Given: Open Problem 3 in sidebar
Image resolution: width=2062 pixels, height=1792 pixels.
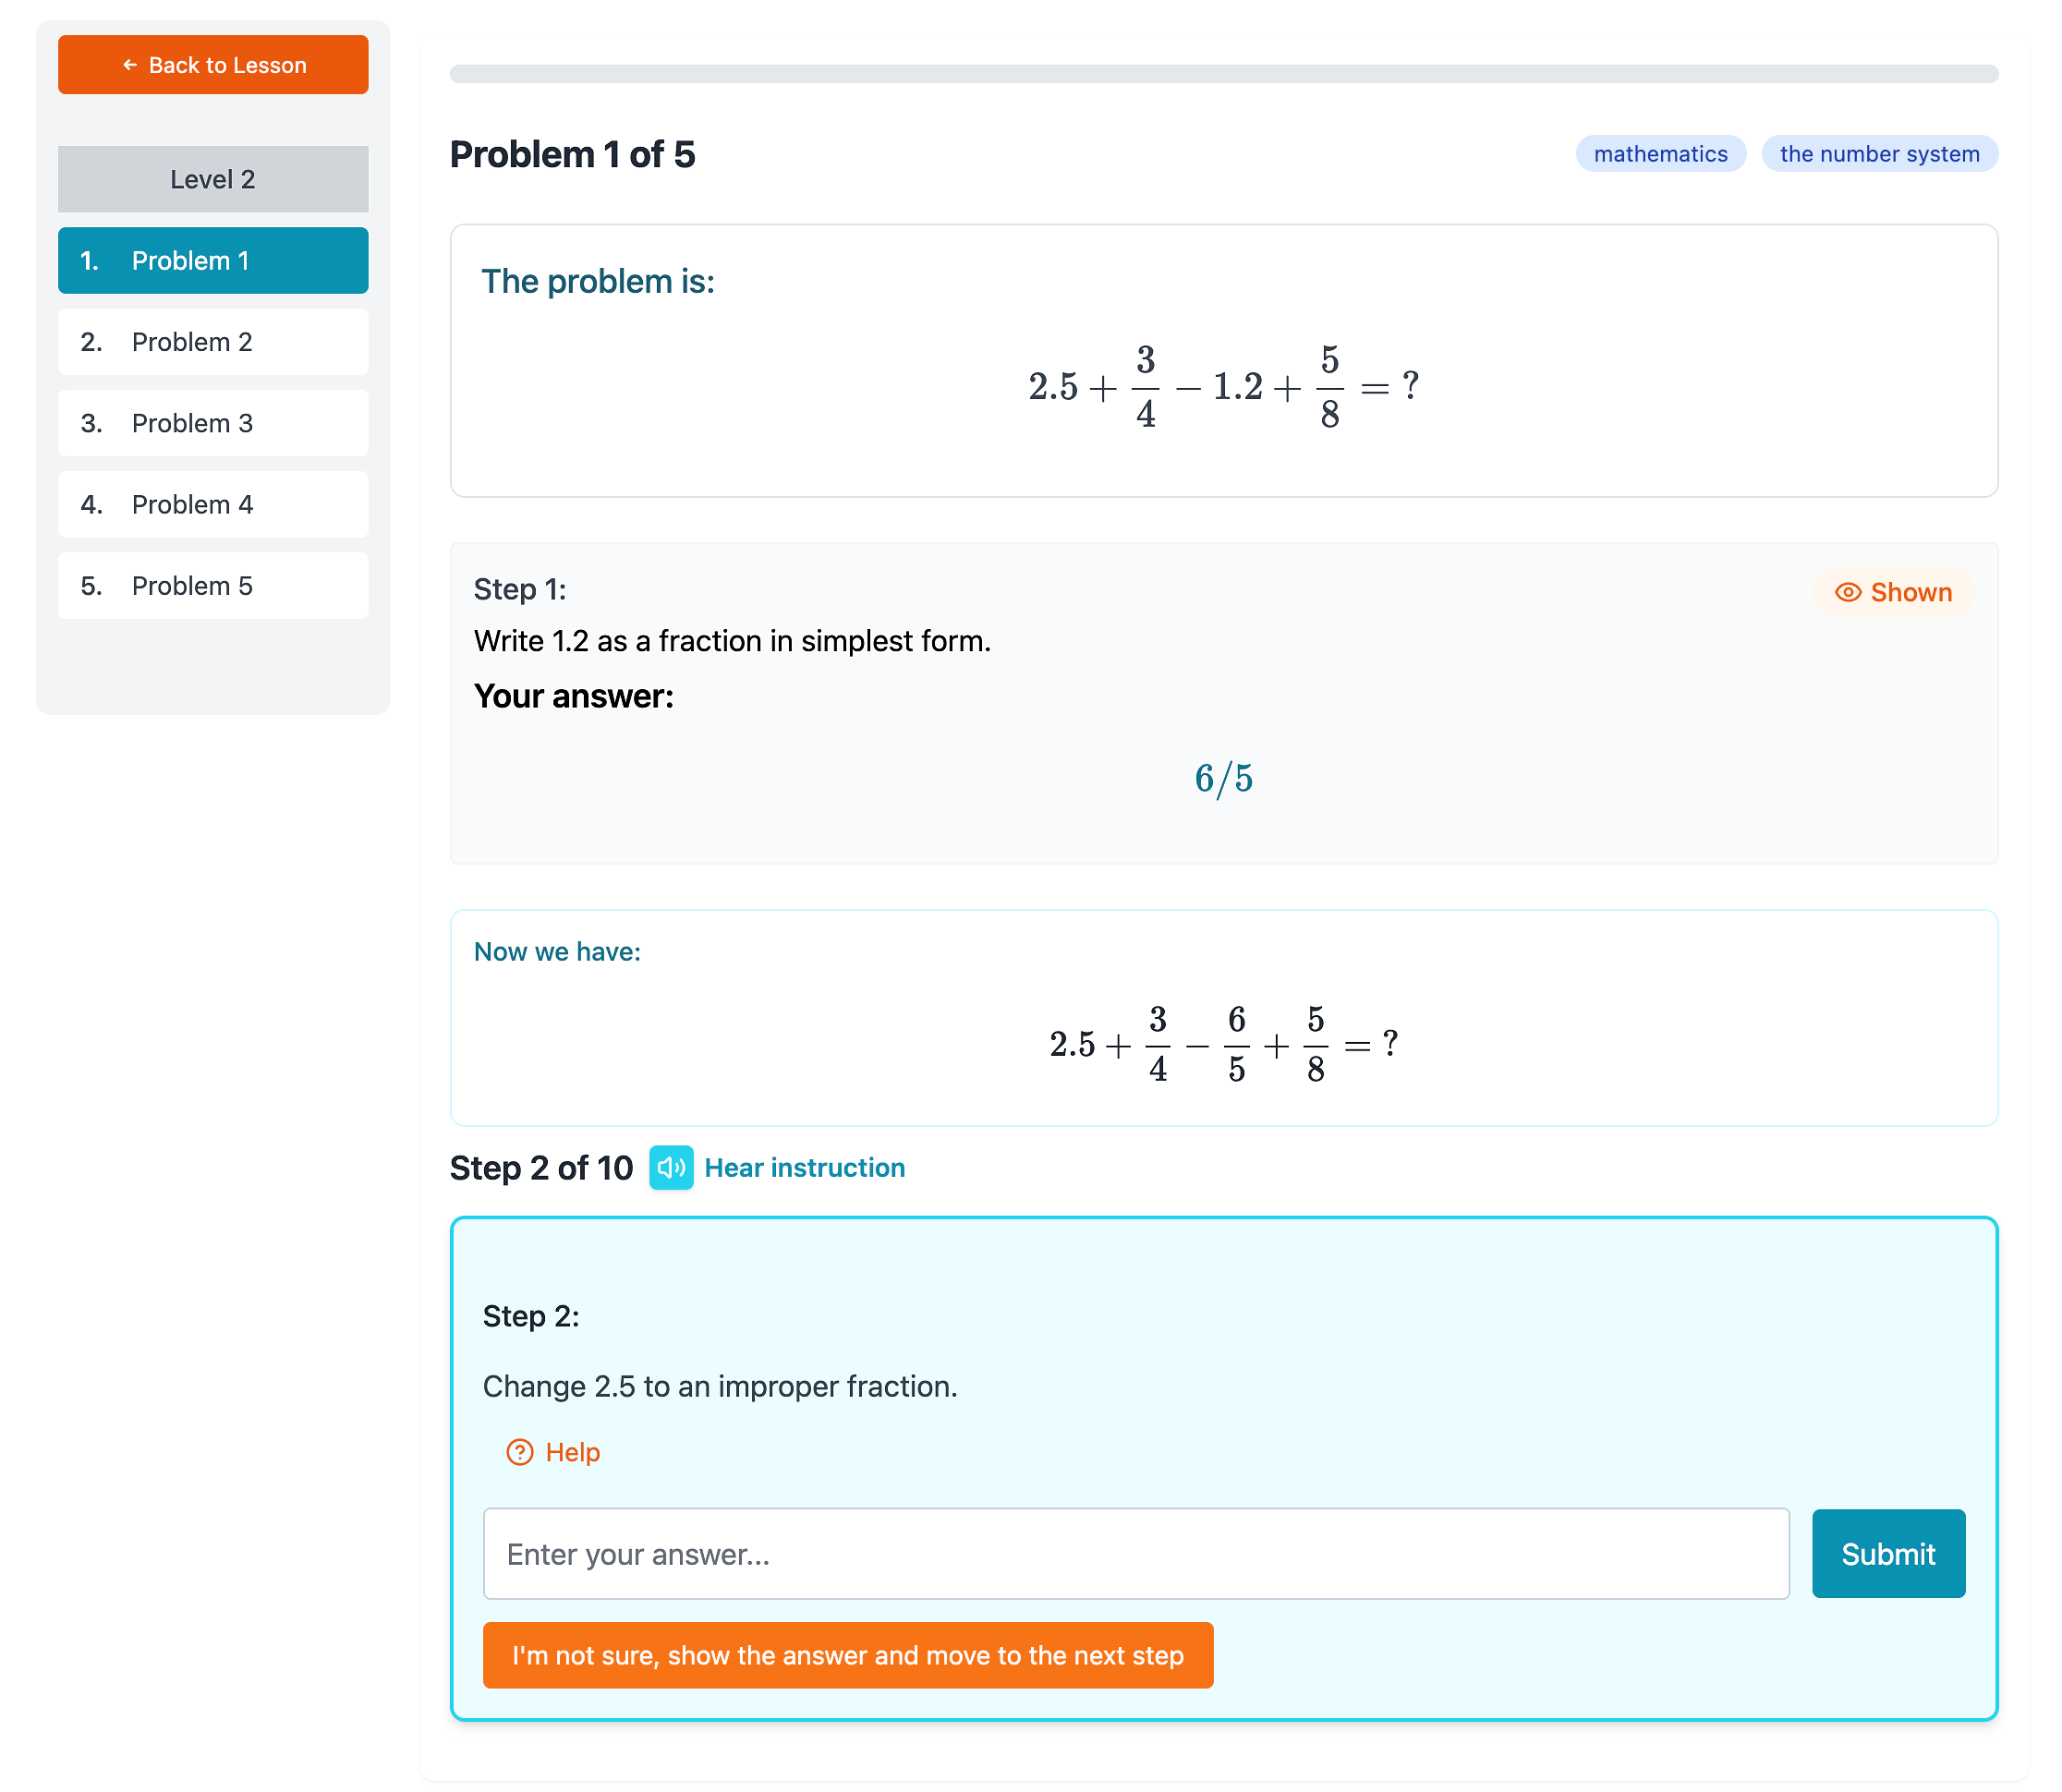Looking at the screenshot, I should click(x=213, y=423).
